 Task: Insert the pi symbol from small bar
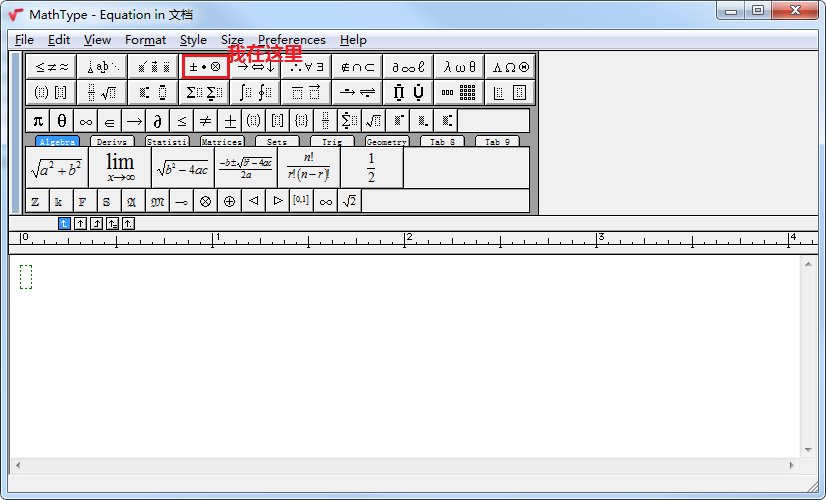pyautogui.click(x=38, y=121)
